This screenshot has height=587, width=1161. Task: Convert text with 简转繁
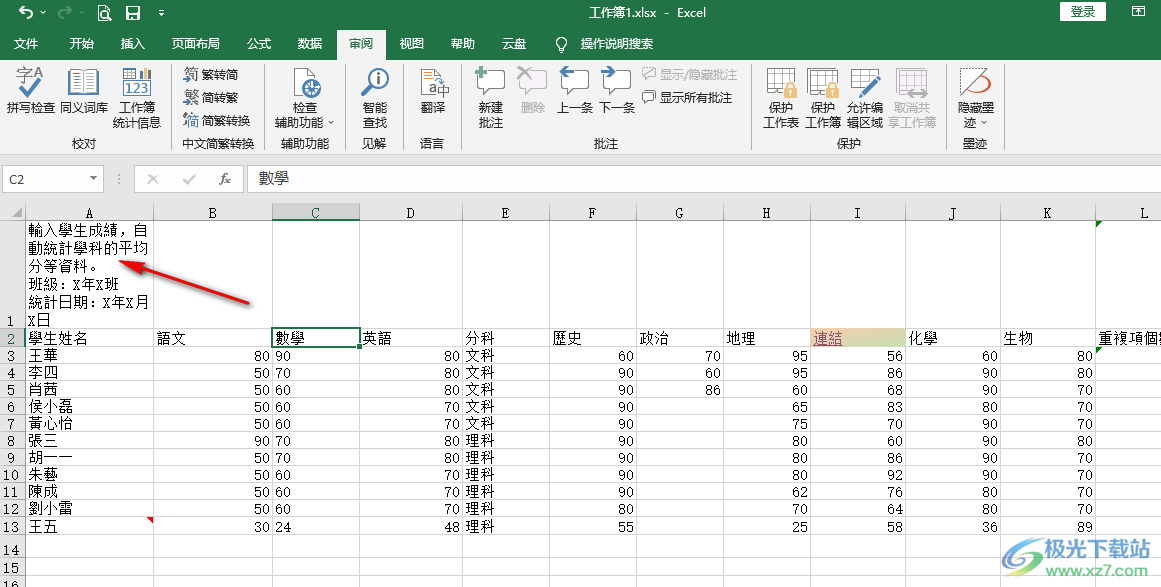(211, 97)
